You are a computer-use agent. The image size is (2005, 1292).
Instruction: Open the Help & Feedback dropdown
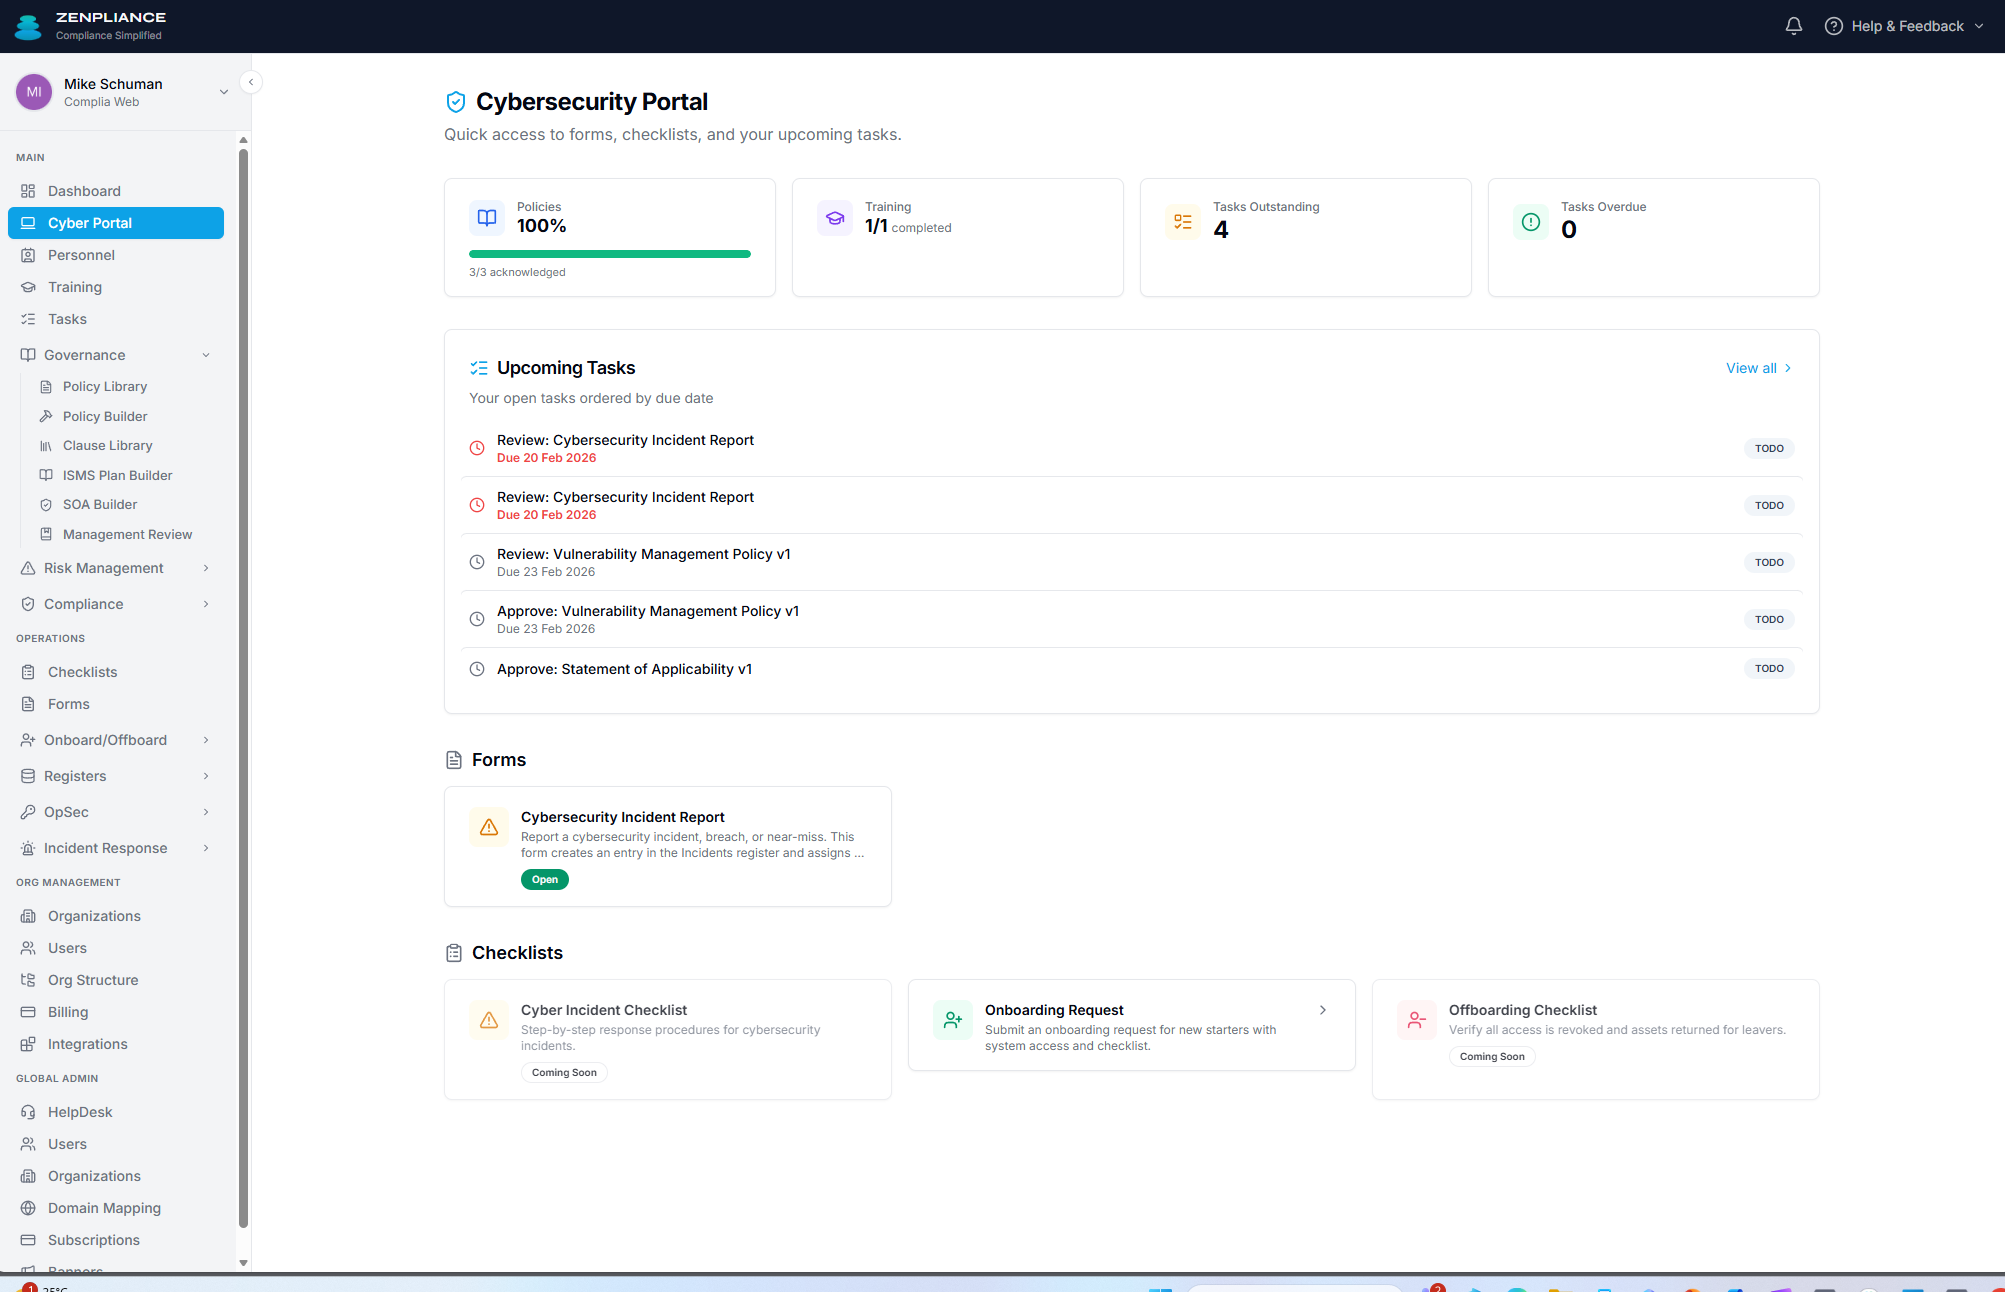pyautogui.click(x=1905, y=25)
